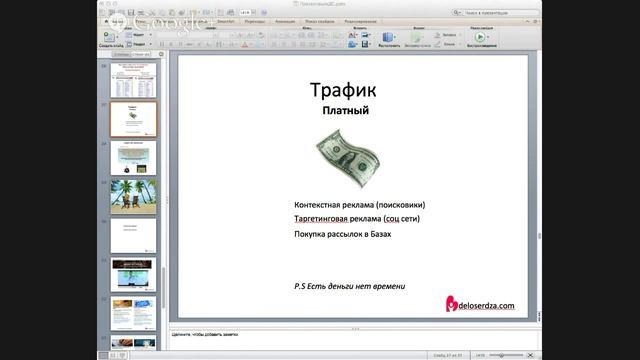
Task: Select the mostly blank slide 30 thumbnail
Action: (x=133, y=236)
